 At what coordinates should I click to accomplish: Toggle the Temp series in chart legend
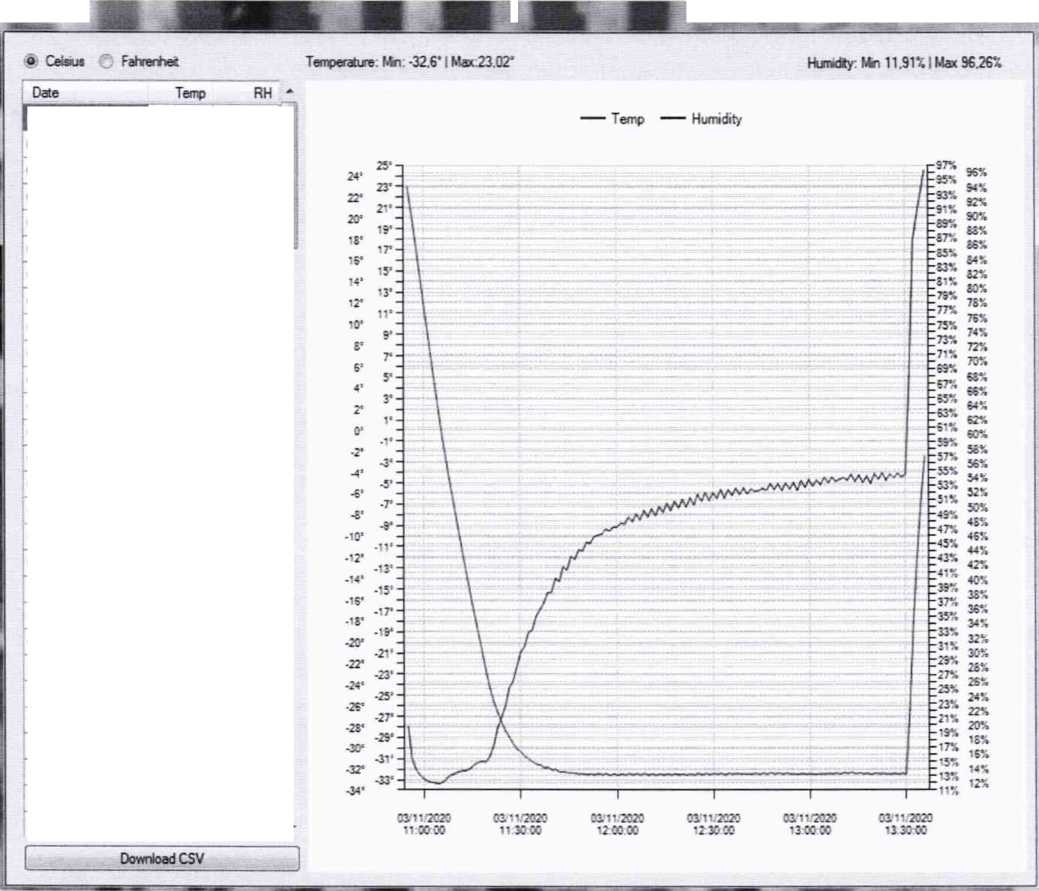point(613,118)
